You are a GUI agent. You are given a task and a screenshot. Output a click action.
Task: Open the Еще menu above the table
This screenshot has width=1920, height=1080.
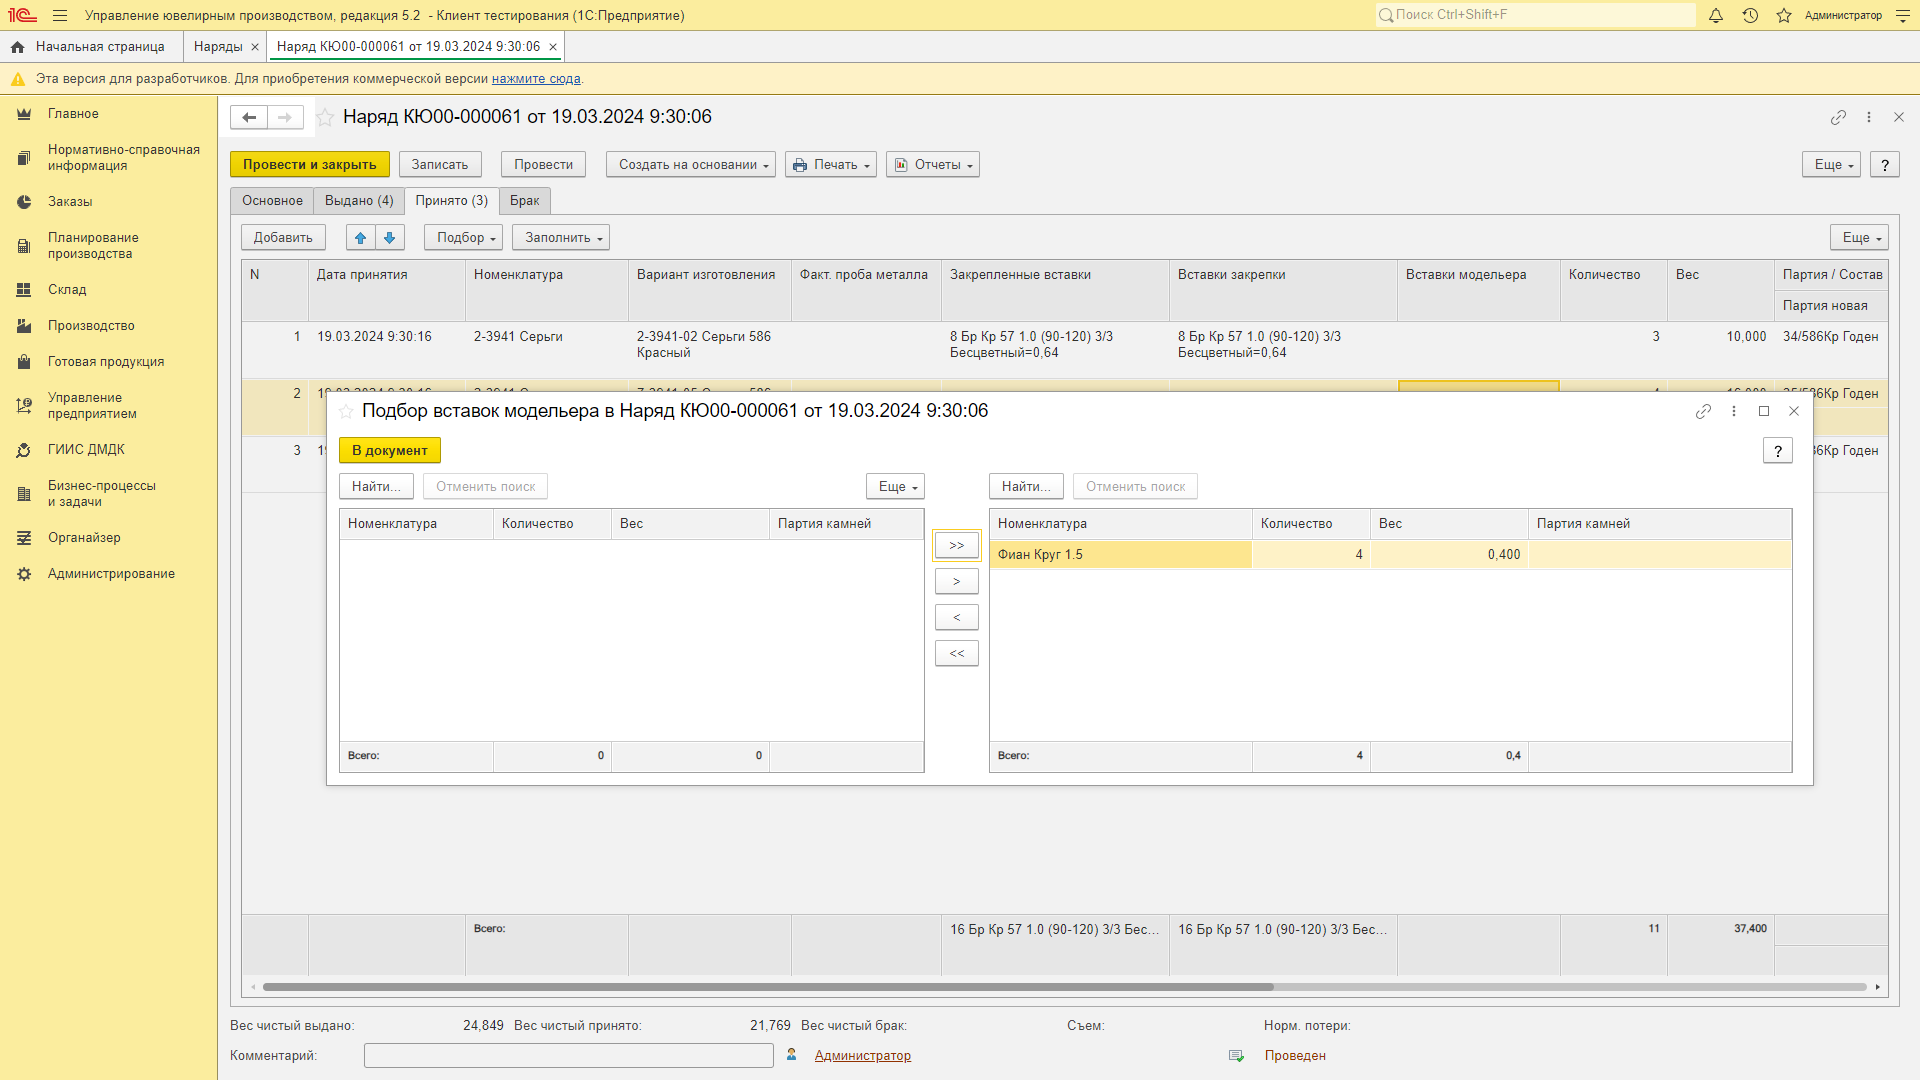(x=1859, y=238)
